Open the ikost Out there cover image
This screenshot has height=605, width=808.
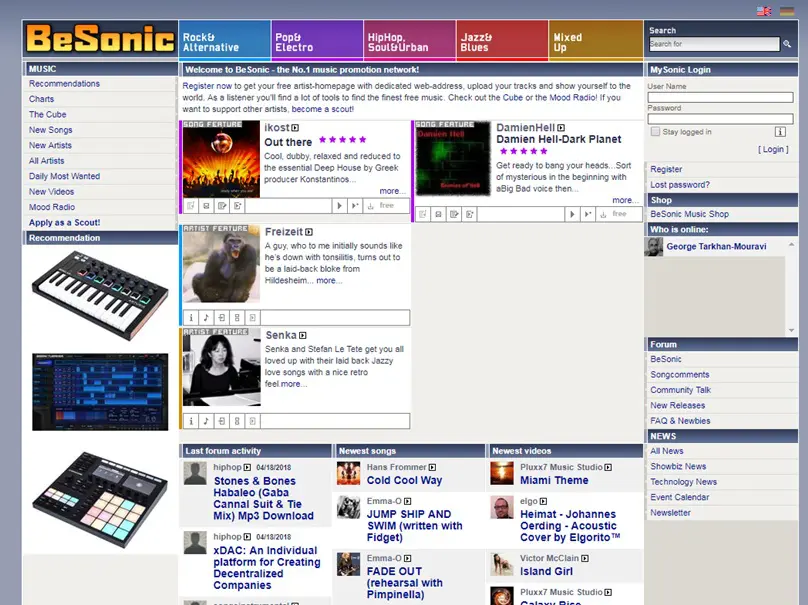coord(221,159)
